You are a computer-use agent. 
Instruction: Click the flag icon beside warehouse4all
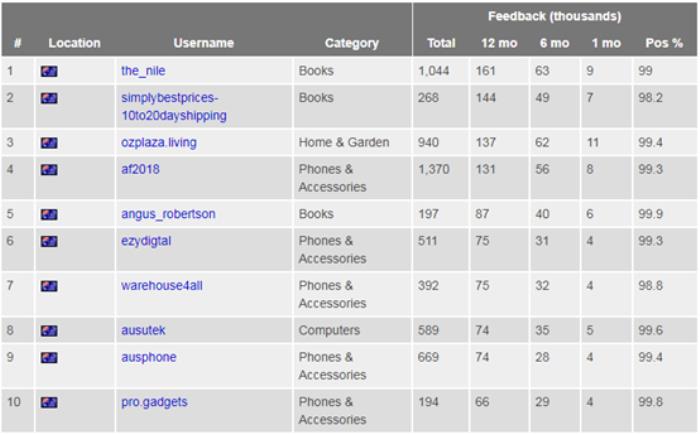(49, 286)
